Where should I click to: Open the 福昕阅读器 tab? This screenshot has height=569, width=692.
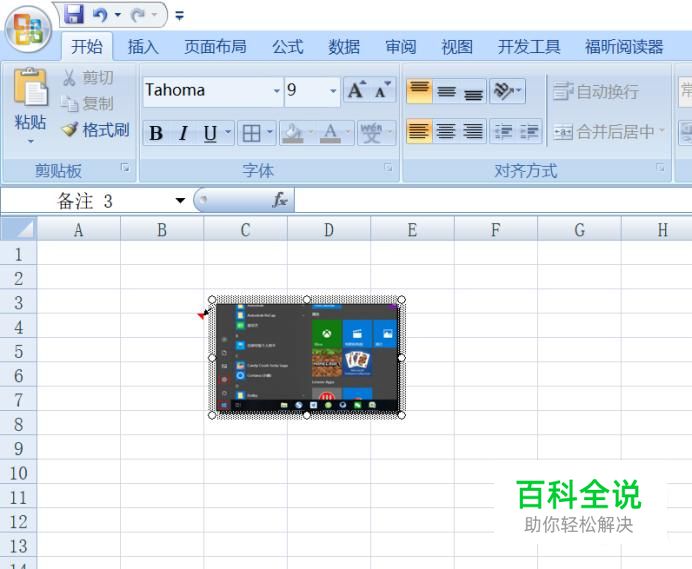coord(624,46)
